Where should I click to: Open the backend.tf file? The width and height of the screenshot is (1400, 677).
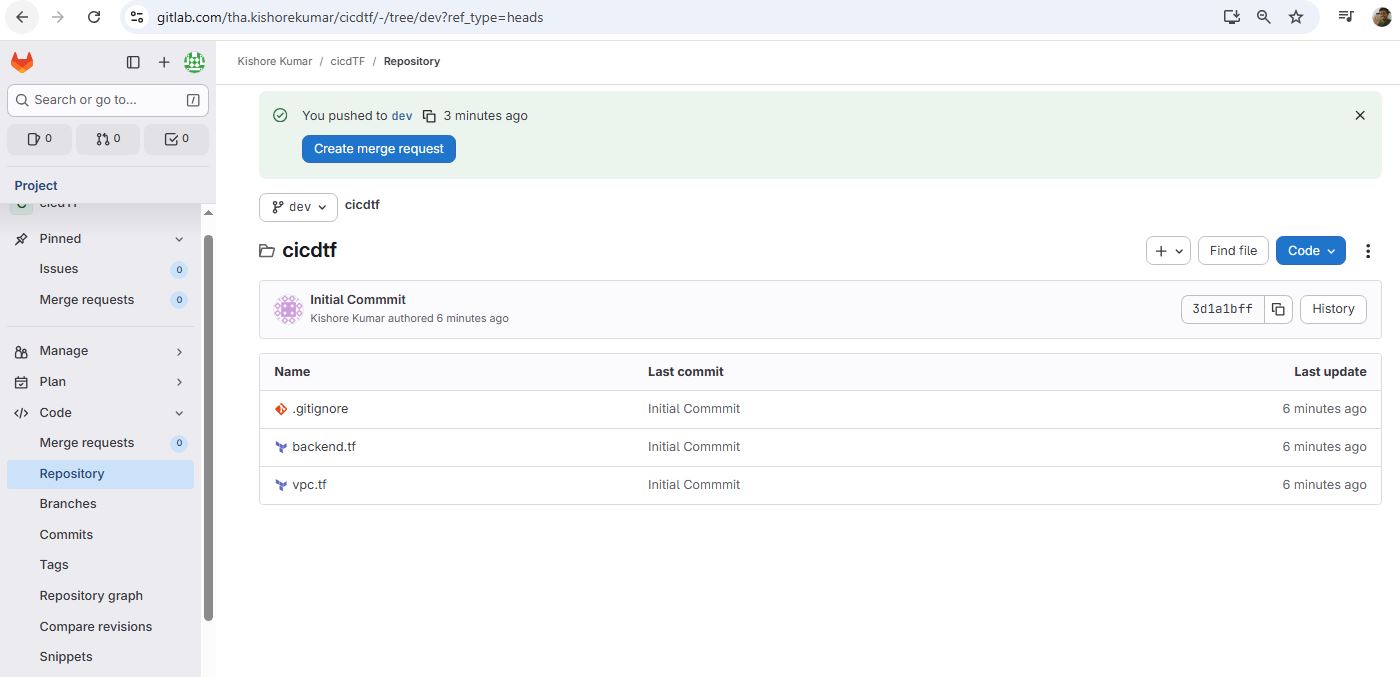pos(324,447)
